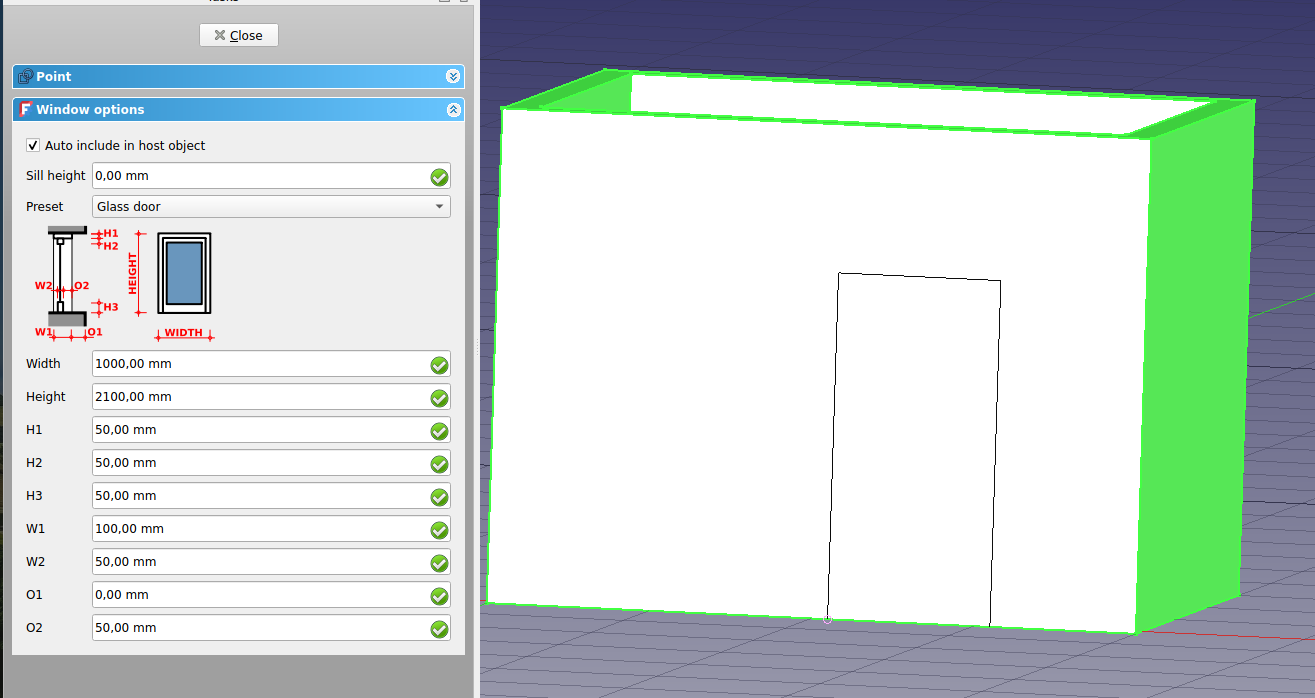Image resolution: width=1315 pixels, height=698 pixels.
Task: Click green checkmark icon in H2 row
Action: (439, 464)
